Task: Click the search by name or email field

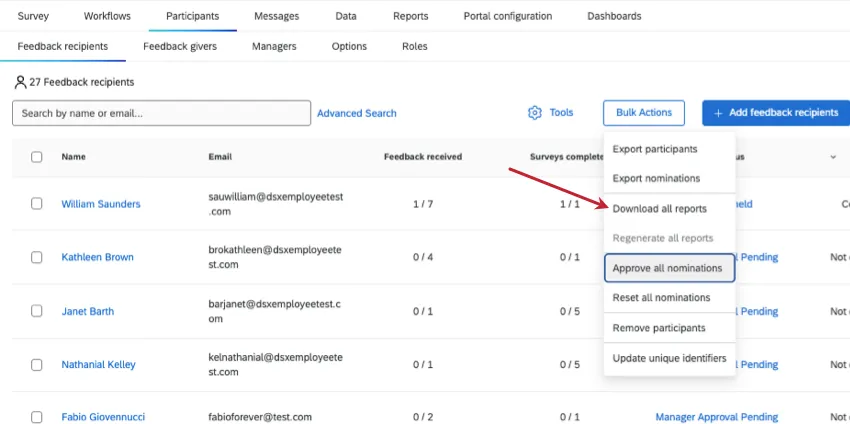Action: [162, 113]
